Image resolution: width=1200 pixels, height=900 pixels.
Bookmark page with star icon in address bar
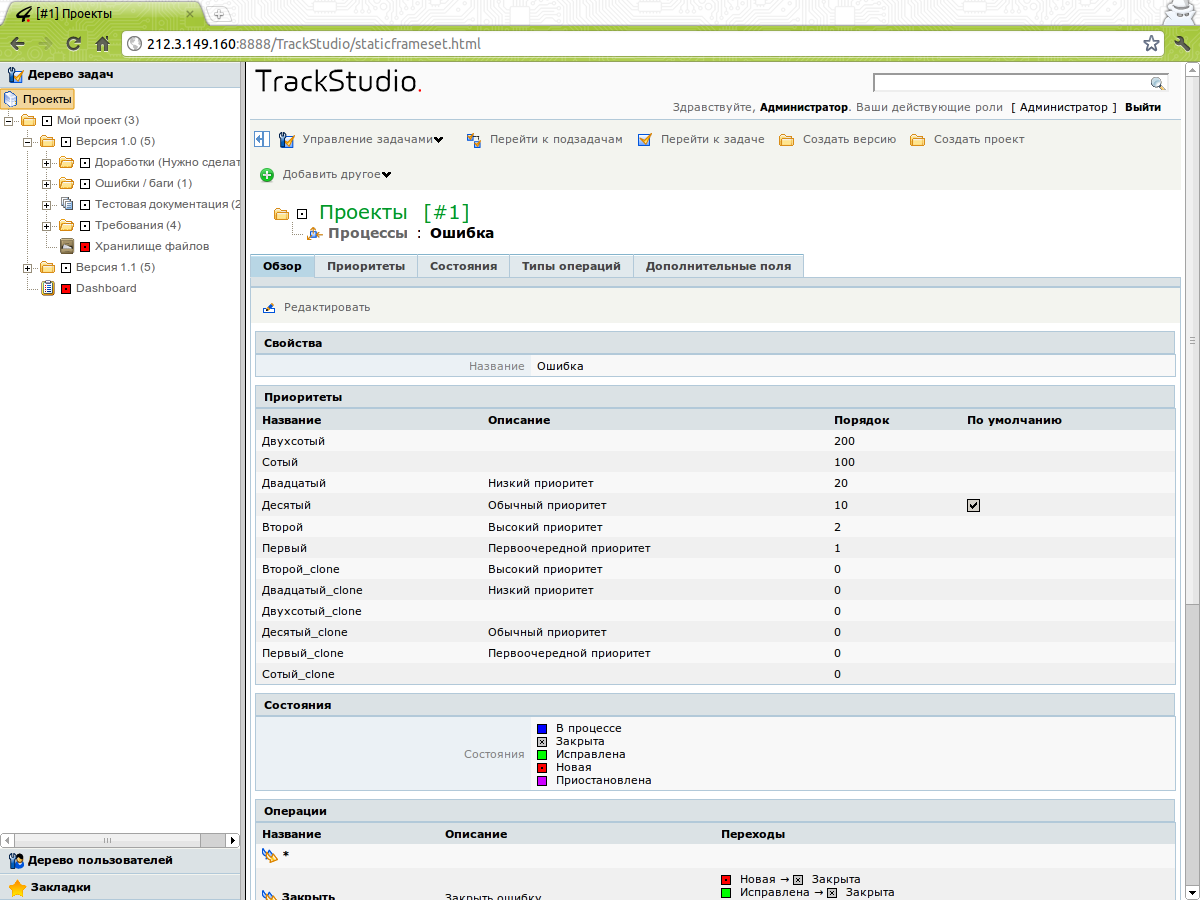point(1151,44)
